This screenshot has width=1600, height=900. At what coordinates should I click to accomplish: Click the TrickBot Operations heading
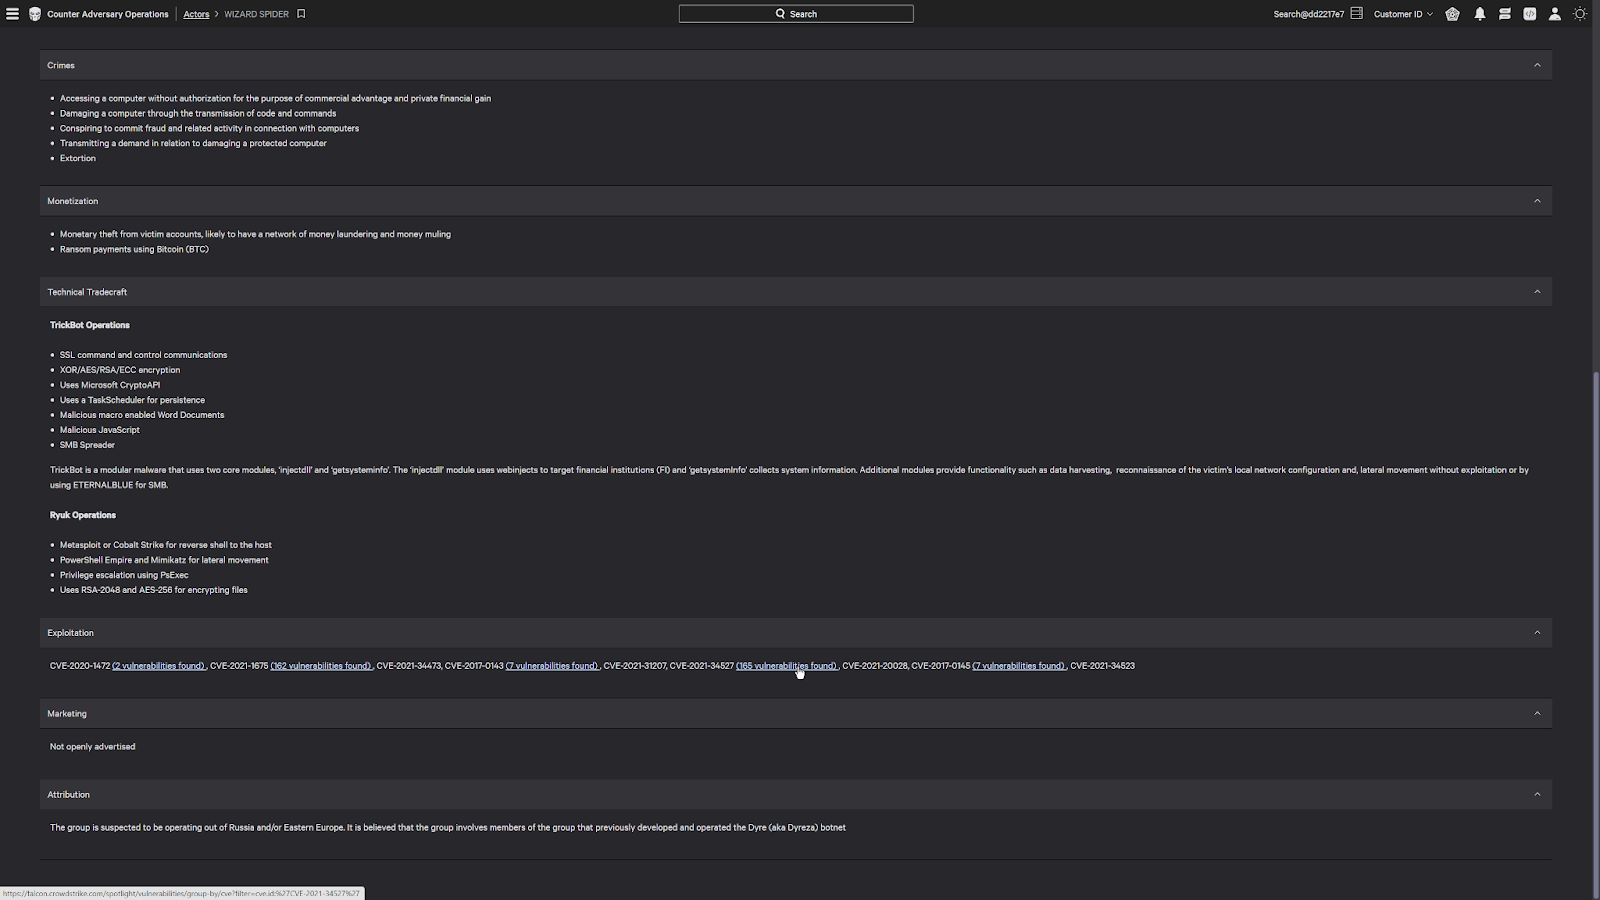pyautogui.click(x=90, y=325)
